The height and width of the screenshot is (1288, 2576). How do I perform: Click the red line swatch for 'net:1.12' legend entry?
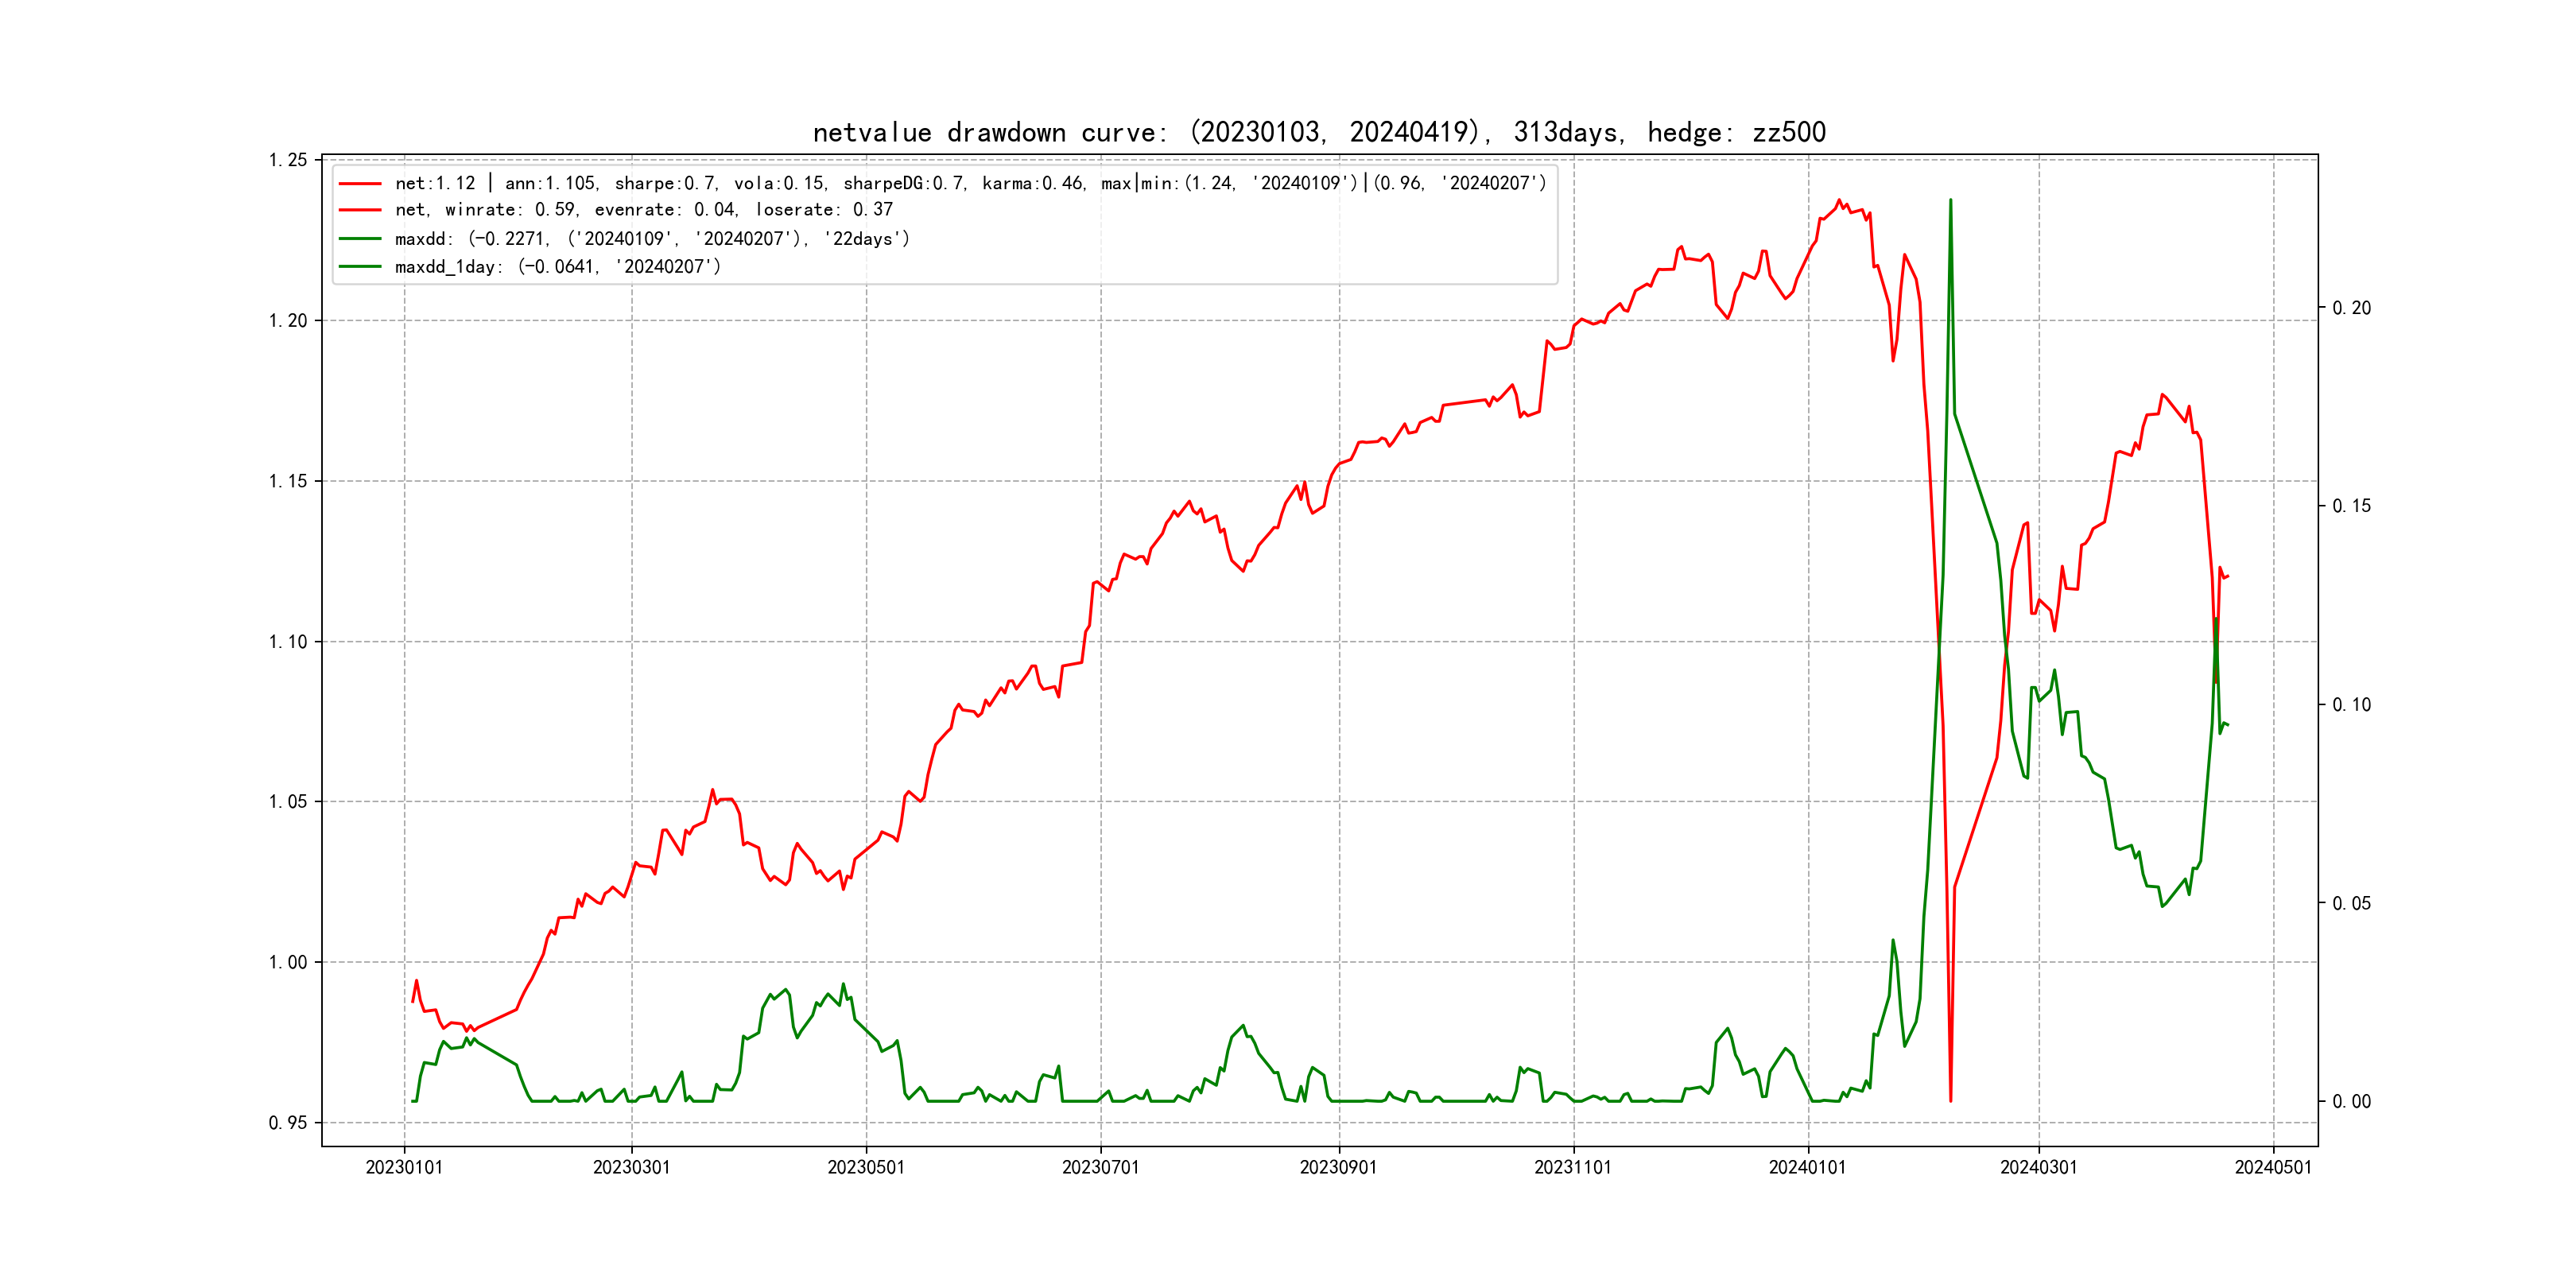(x=360, y=184)
